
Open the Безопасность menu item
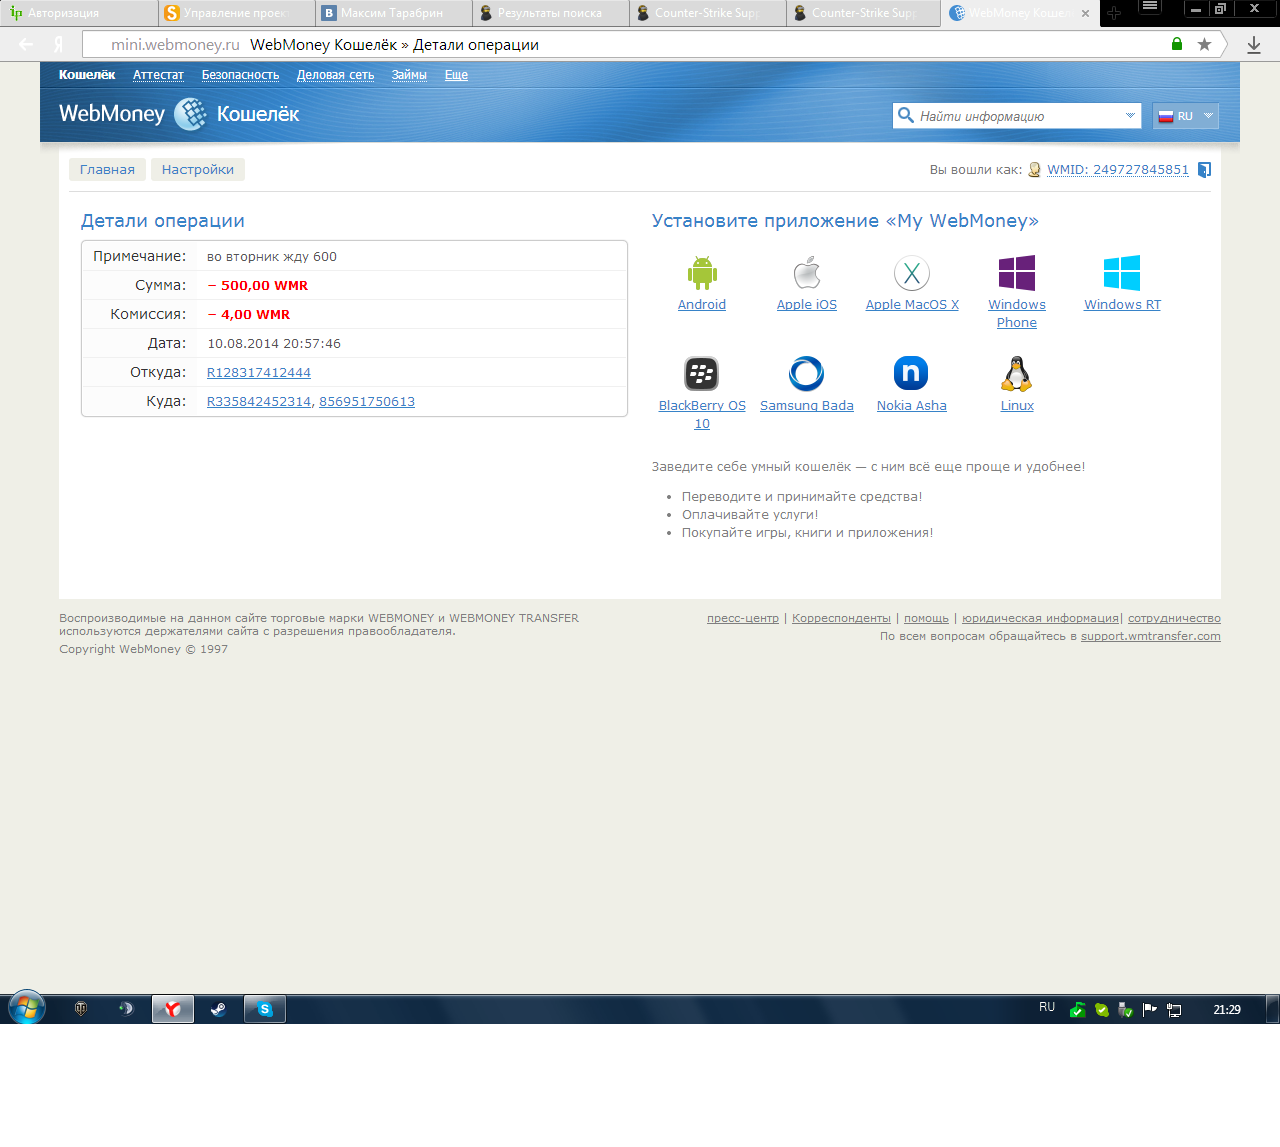coord(240,75)
